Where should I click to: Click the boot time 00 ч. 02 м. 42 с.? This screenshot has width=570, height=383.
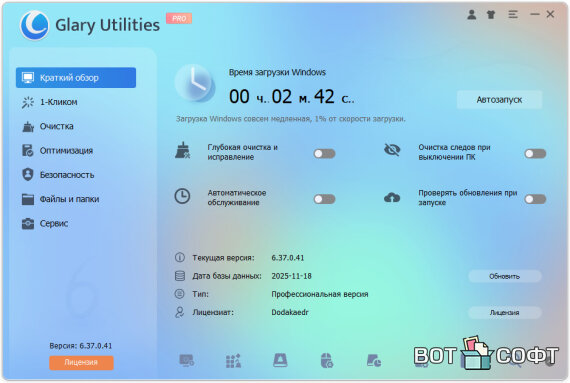(292, 97)
